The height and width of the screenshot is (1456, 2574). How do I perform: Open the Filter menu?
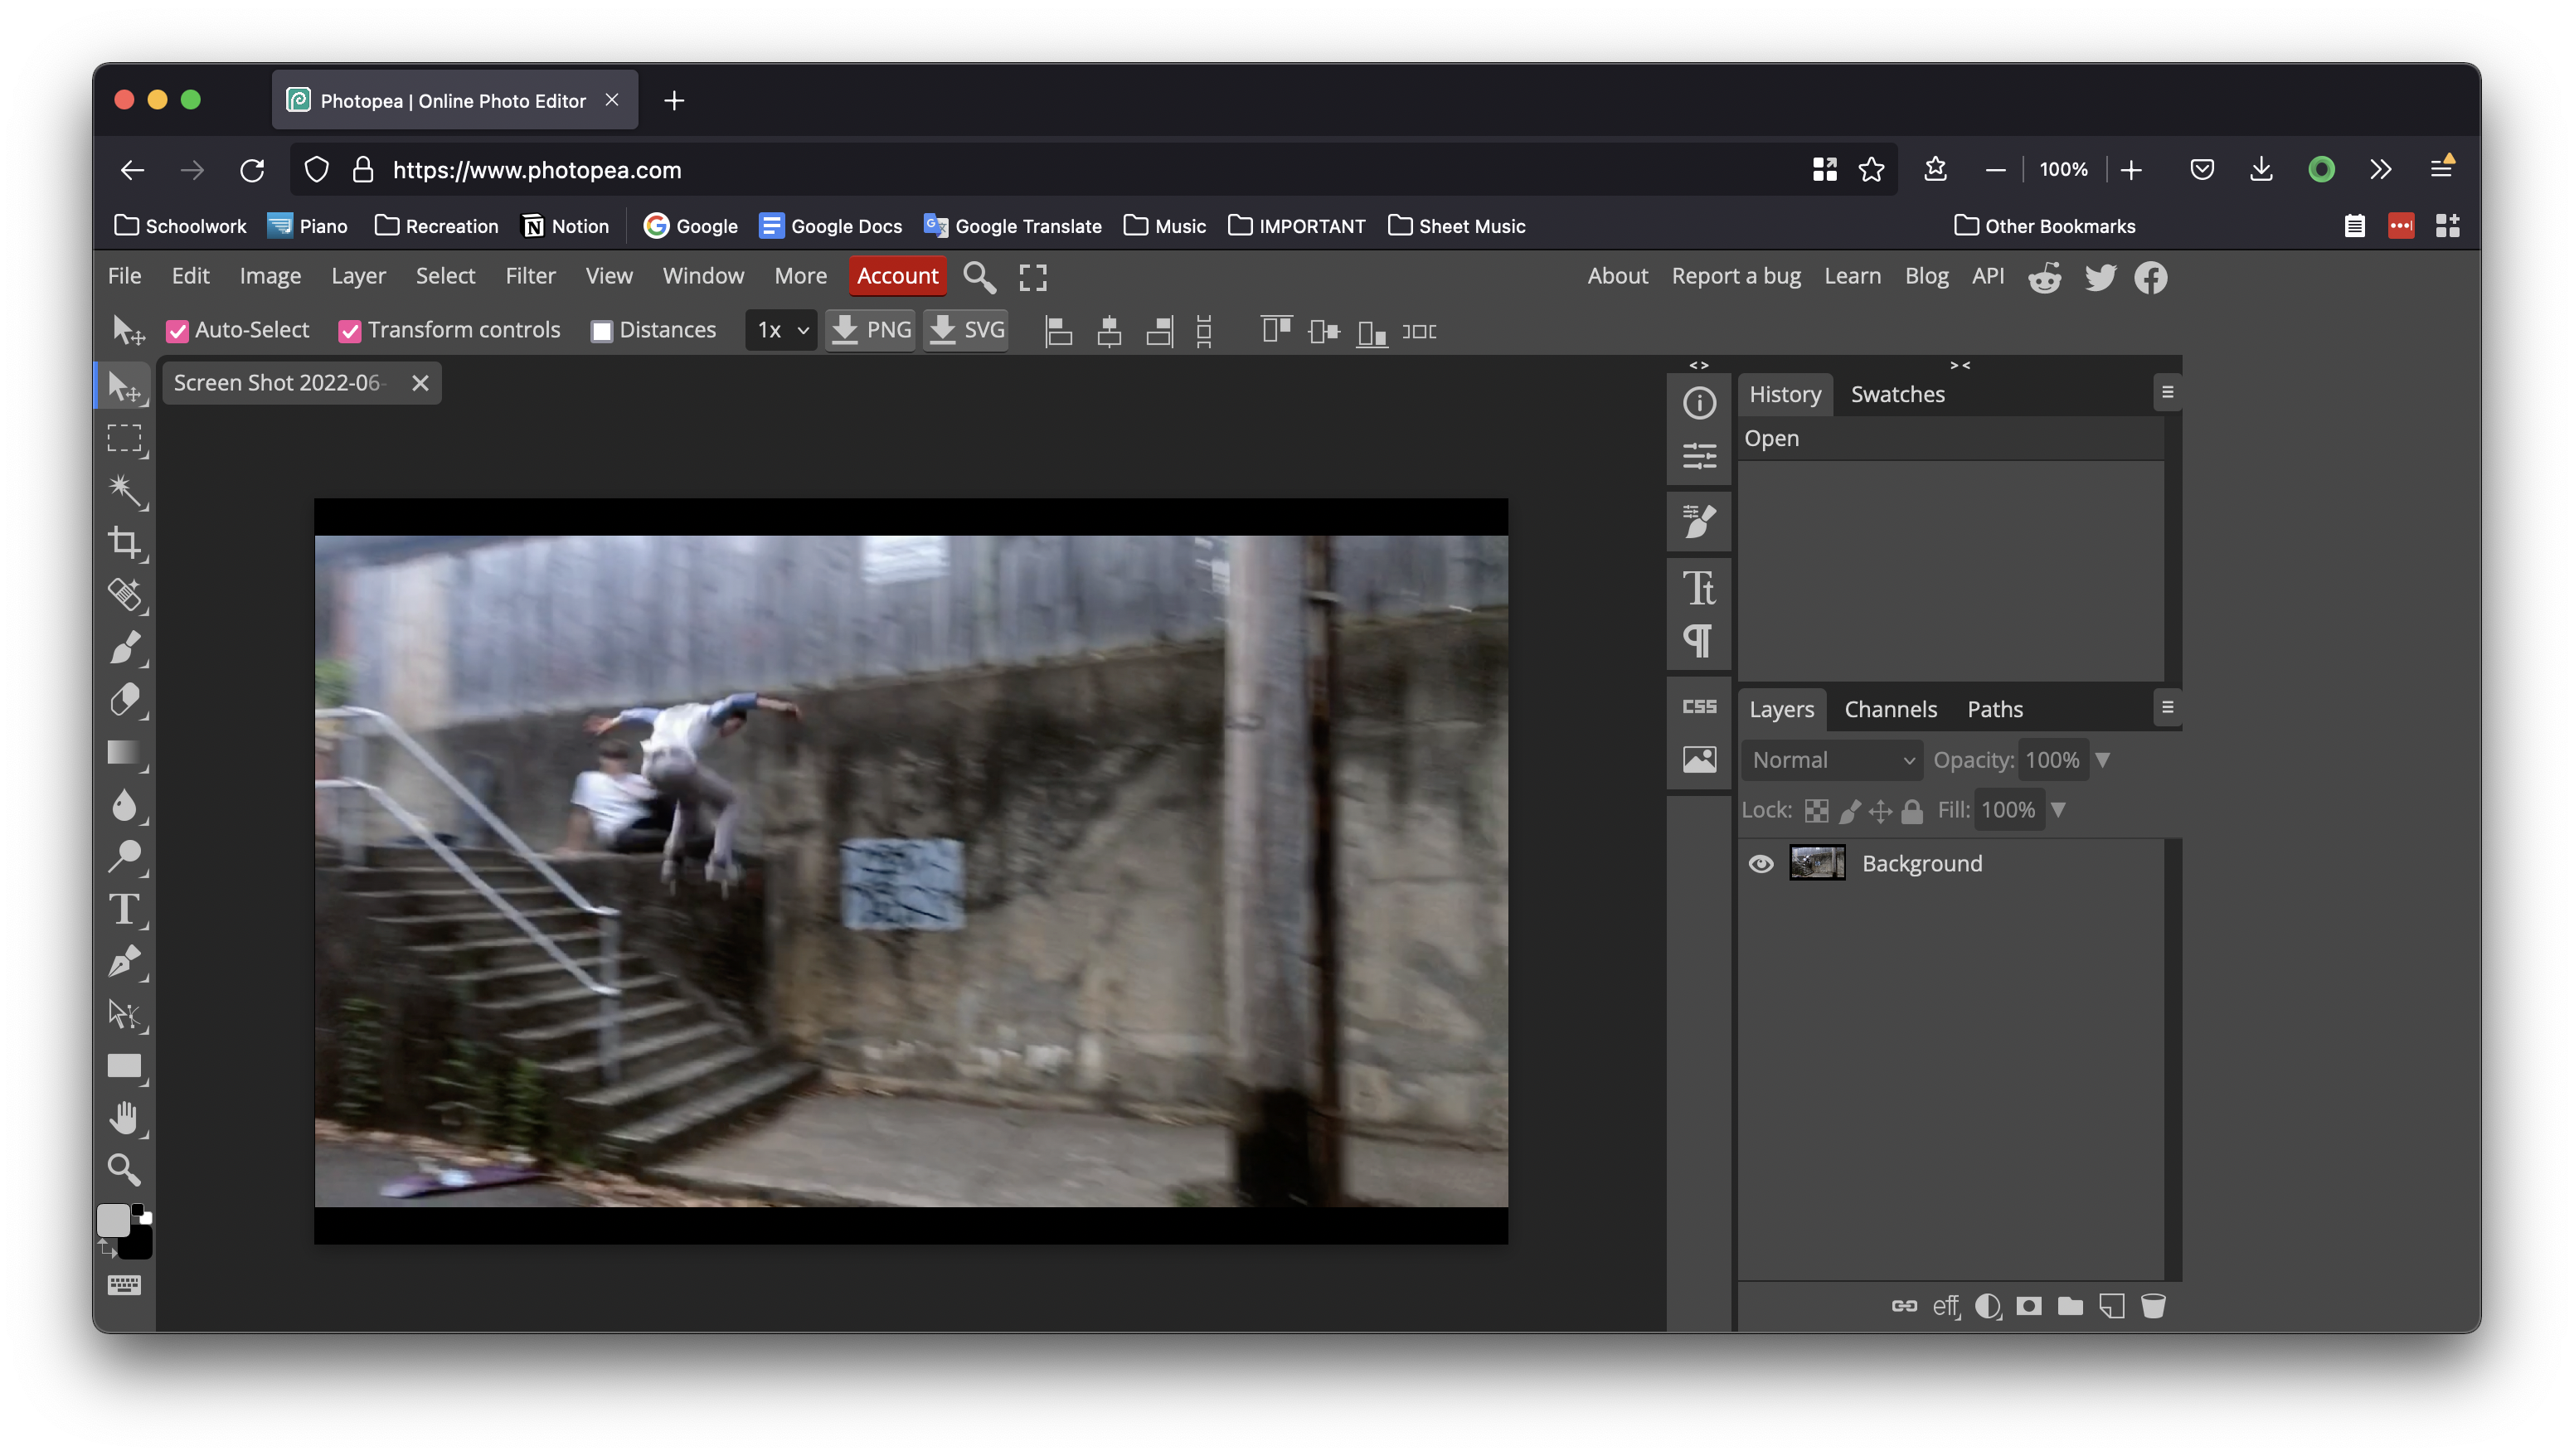pyautogui.click(x=530, y=276)
